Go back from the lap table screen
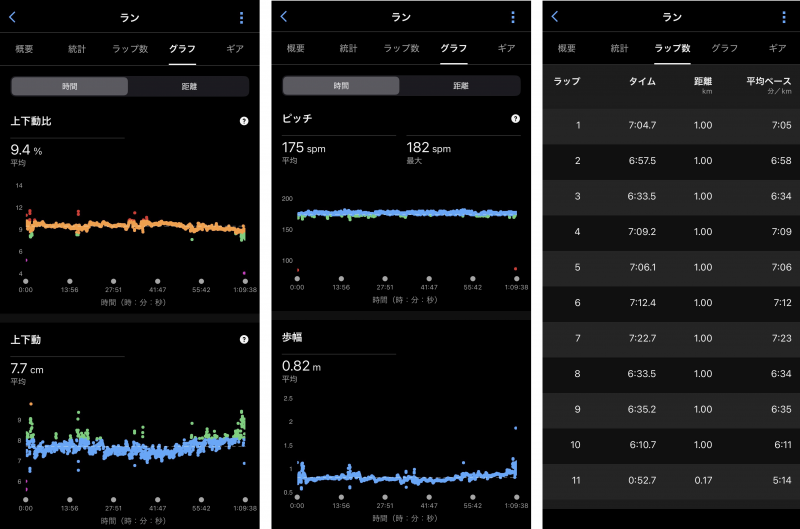The image size is (800, 529). point(556,17)
